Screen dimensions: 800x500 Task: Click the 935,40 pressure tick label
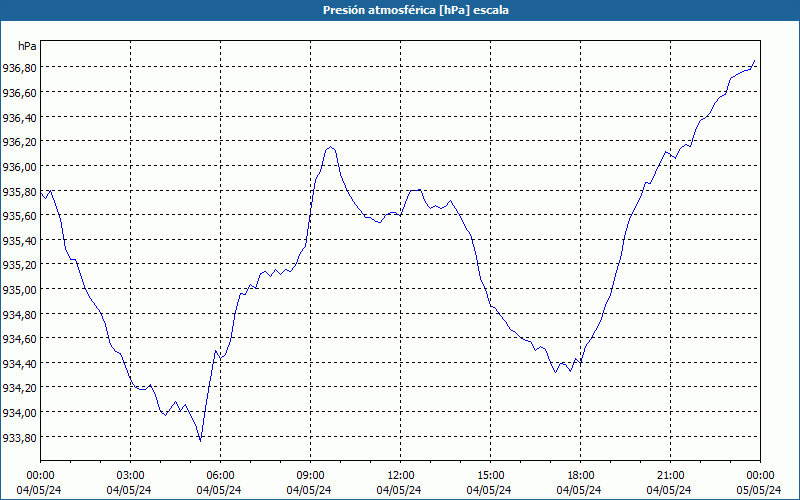[x=19, y=241]
